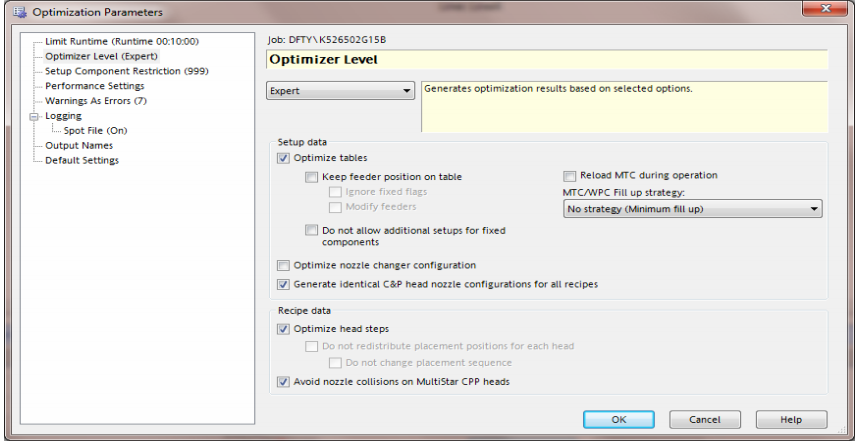Open Performance Settings in the tree

94,86
